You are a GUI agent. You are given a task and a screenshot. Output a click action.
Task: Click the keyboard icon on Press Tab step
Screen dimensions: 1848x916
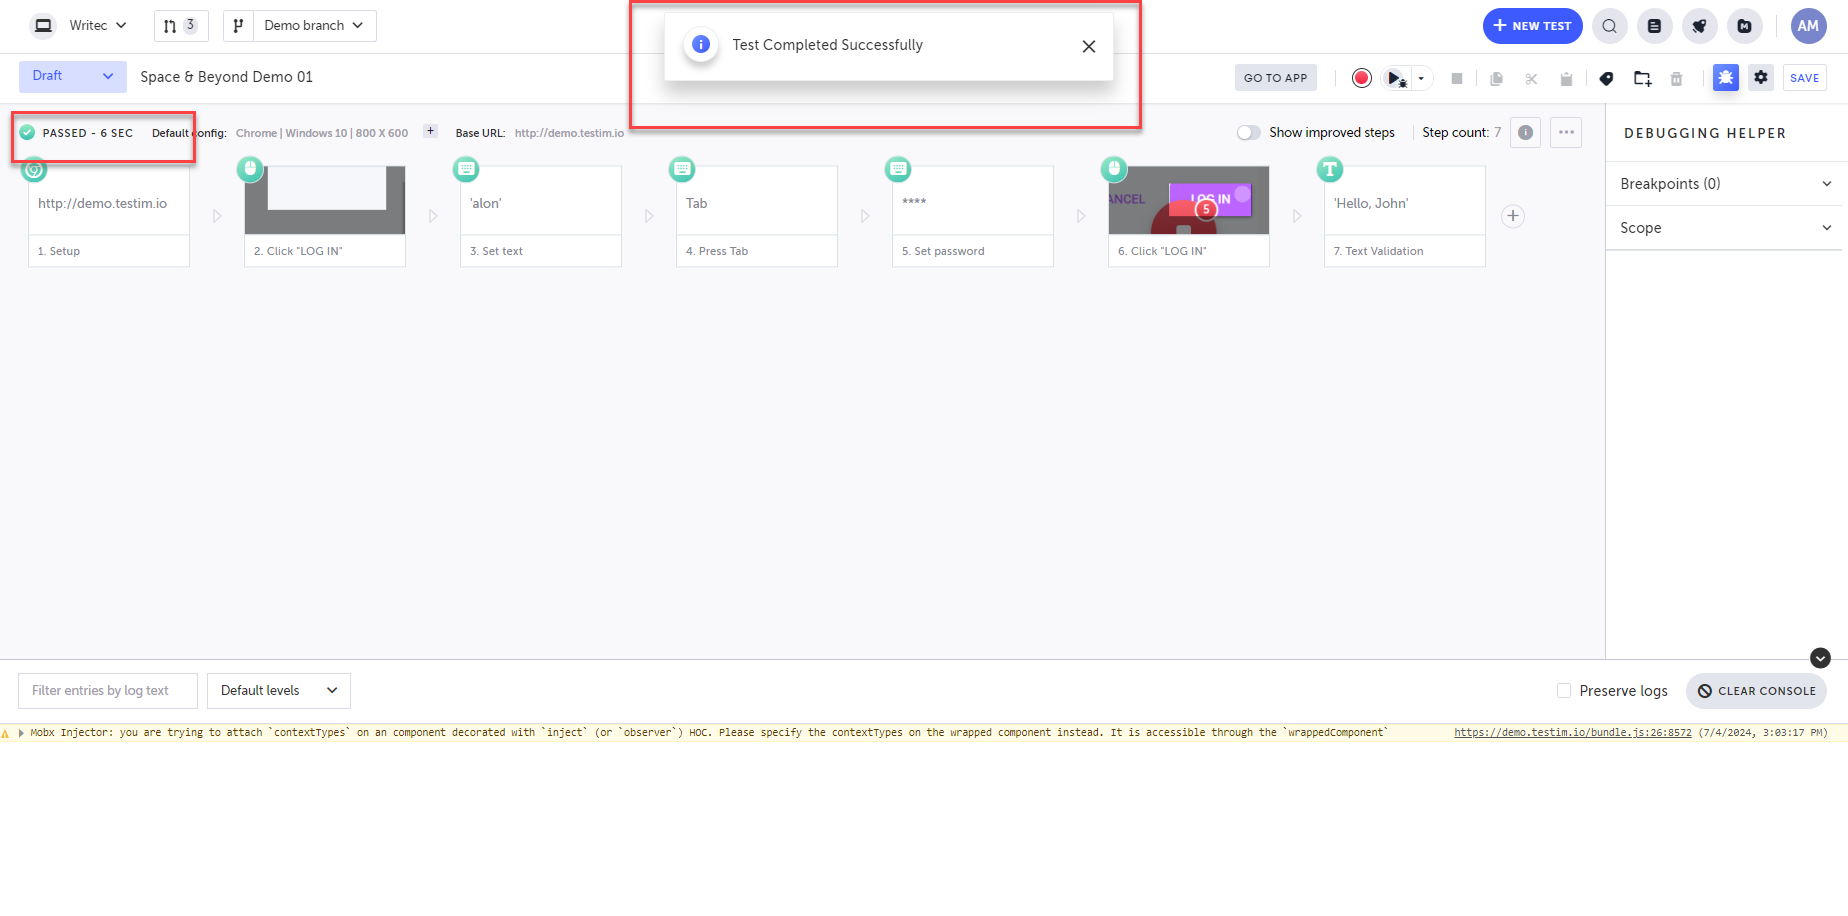pos(682,169)
